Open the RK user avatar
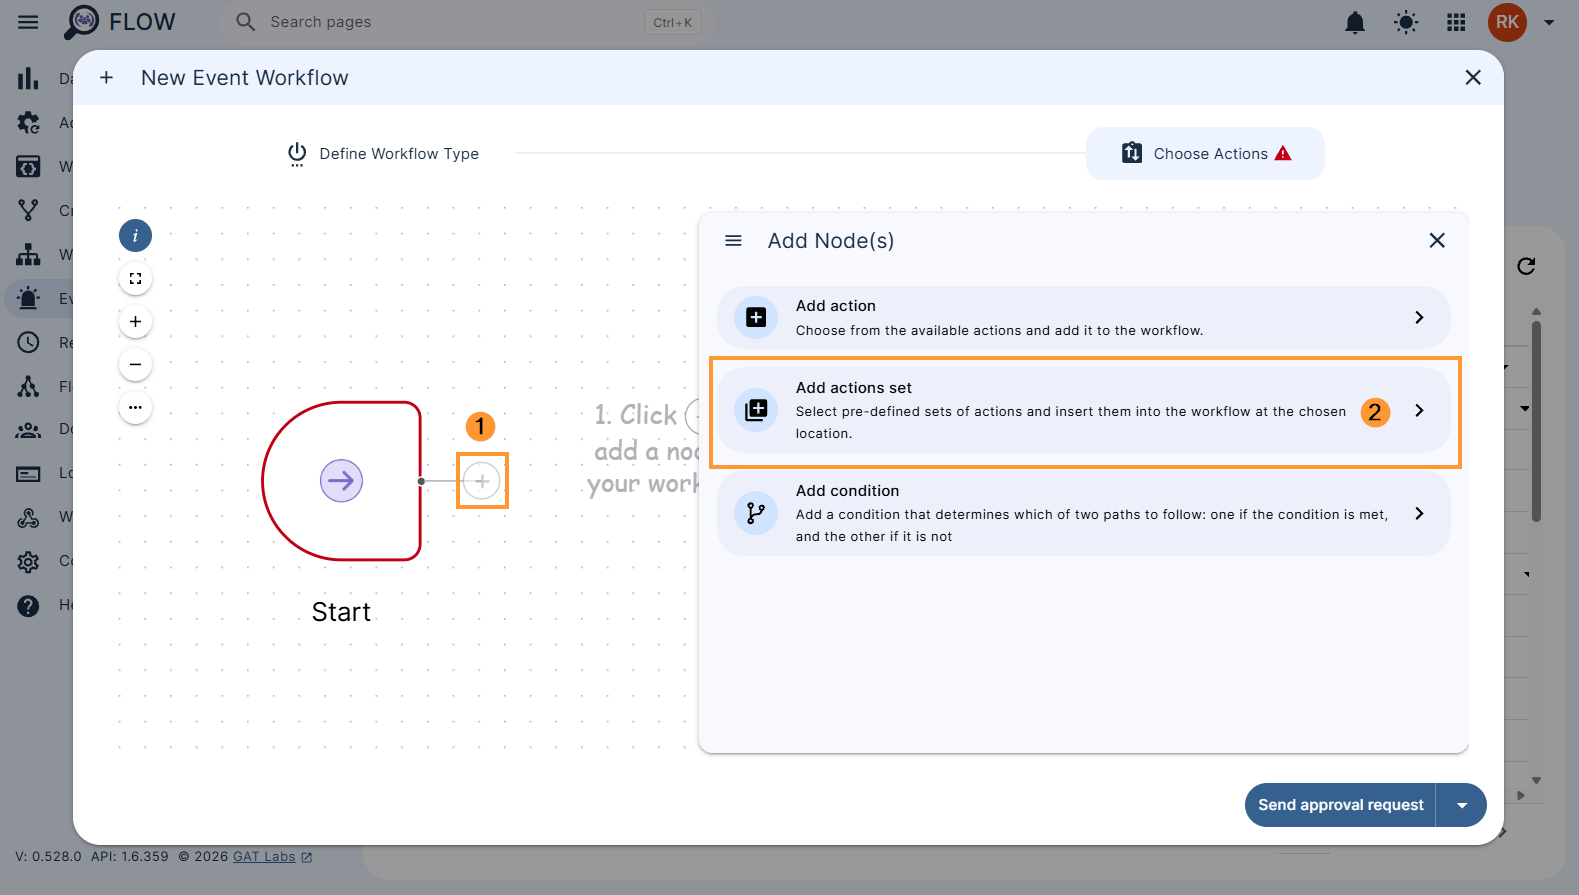1579x895 pixels. click(1507, 22)
